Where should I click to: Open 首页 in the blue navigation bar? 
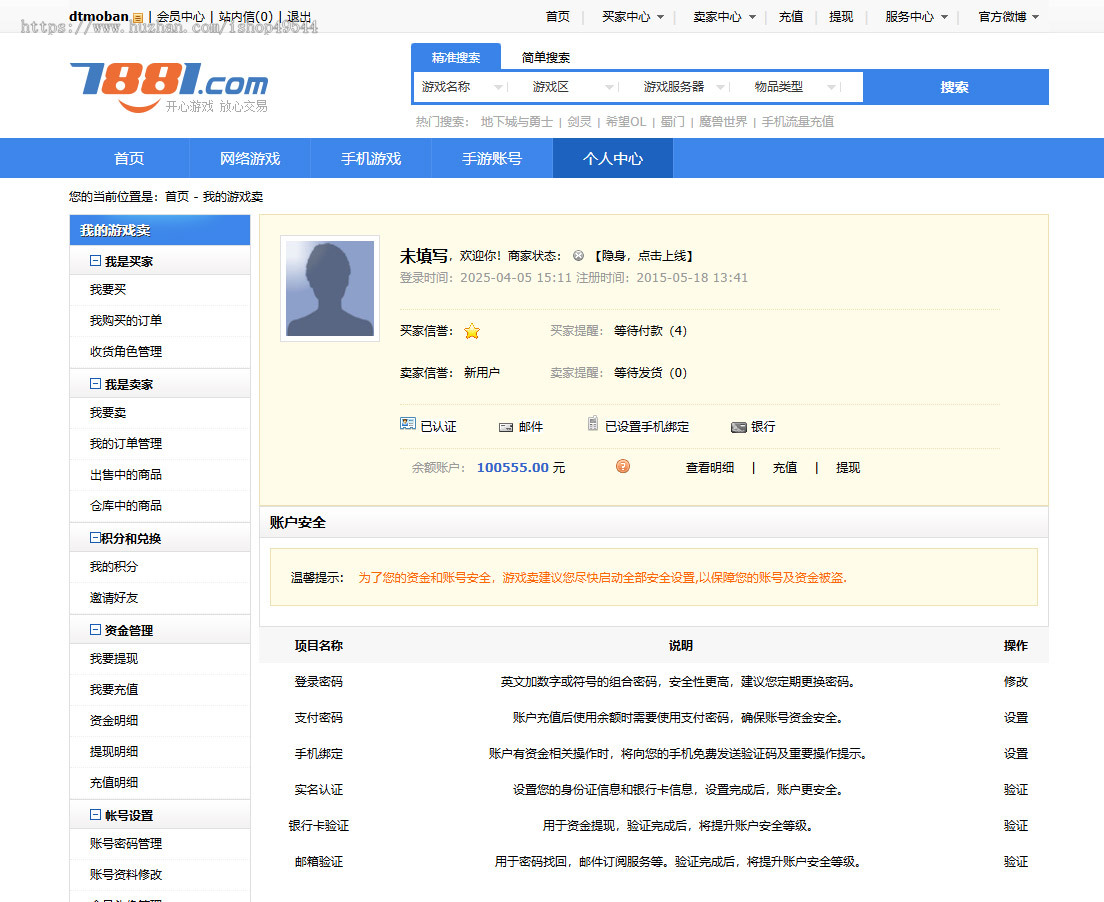pos(129,158)
